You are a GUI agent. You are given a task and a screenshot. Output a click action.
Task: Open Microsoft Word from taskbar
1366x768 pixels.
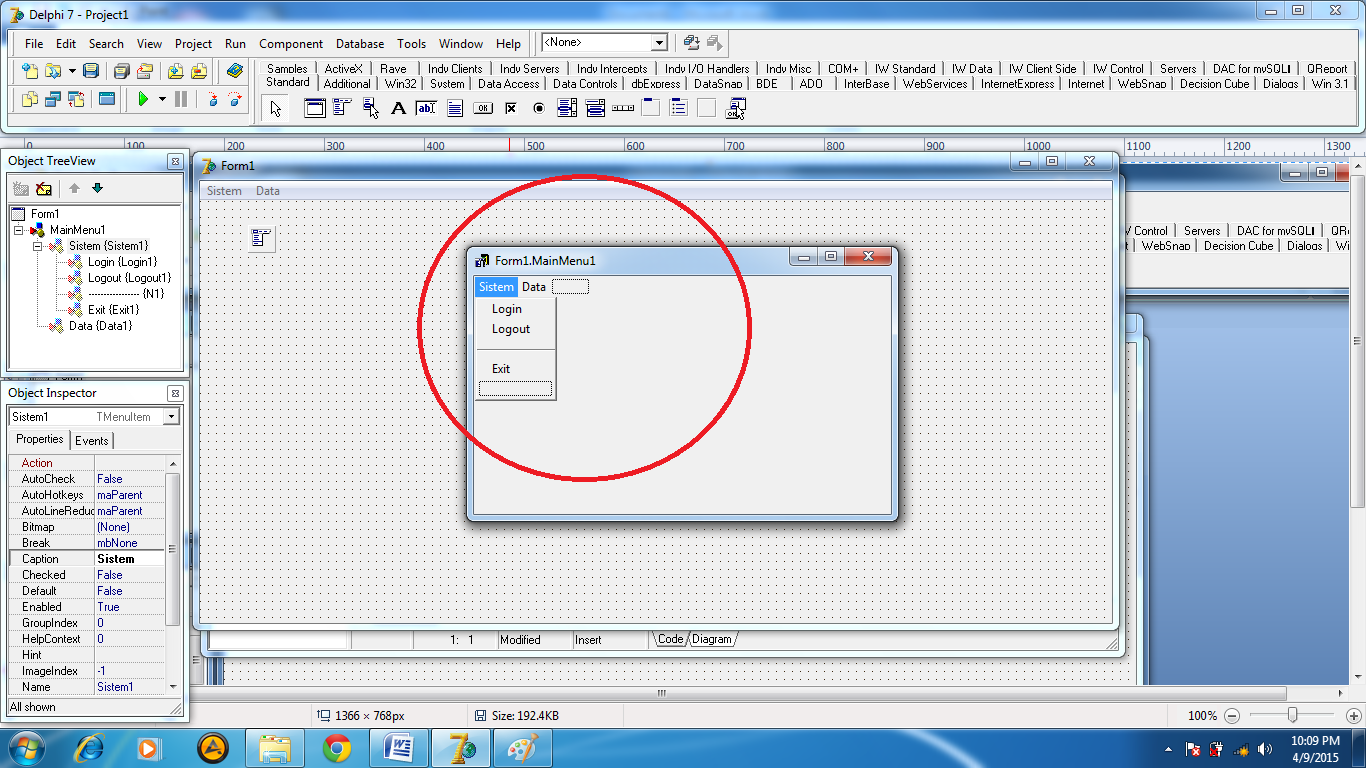point(398,748)
